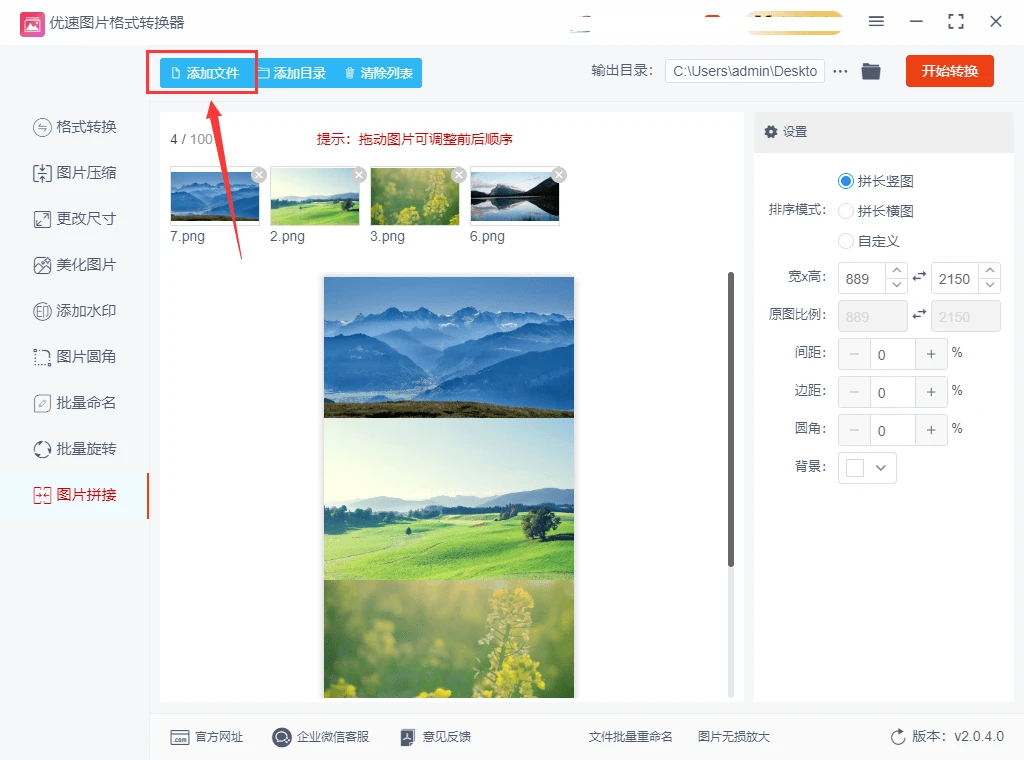This screenshot has height=760, width=1024.
Task: Increase the 间距 value with plus
Action: [x=930, y=353]
